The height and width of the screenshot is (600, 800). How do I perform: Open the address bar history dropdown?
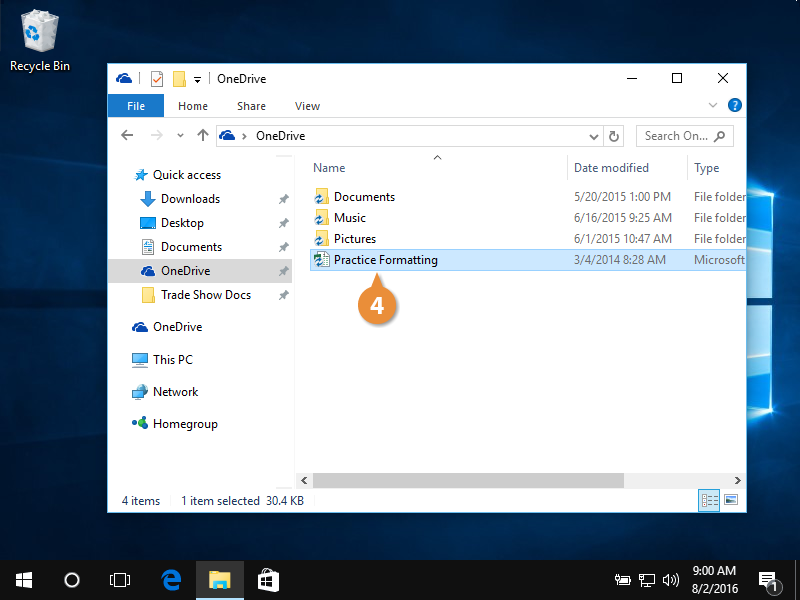[x=594, y=136]
